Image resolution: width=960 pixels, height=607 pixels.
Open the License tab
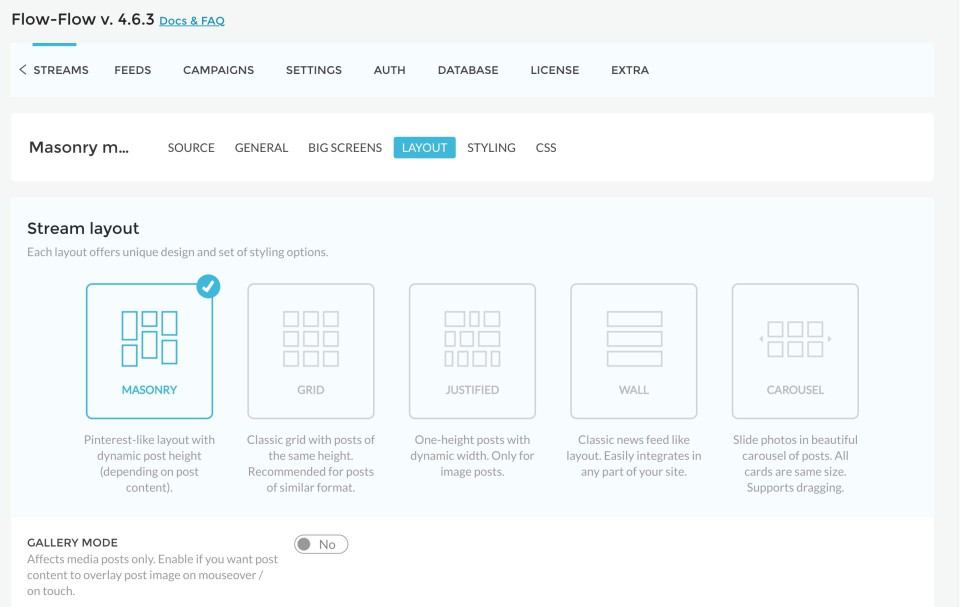click(554, 70)
